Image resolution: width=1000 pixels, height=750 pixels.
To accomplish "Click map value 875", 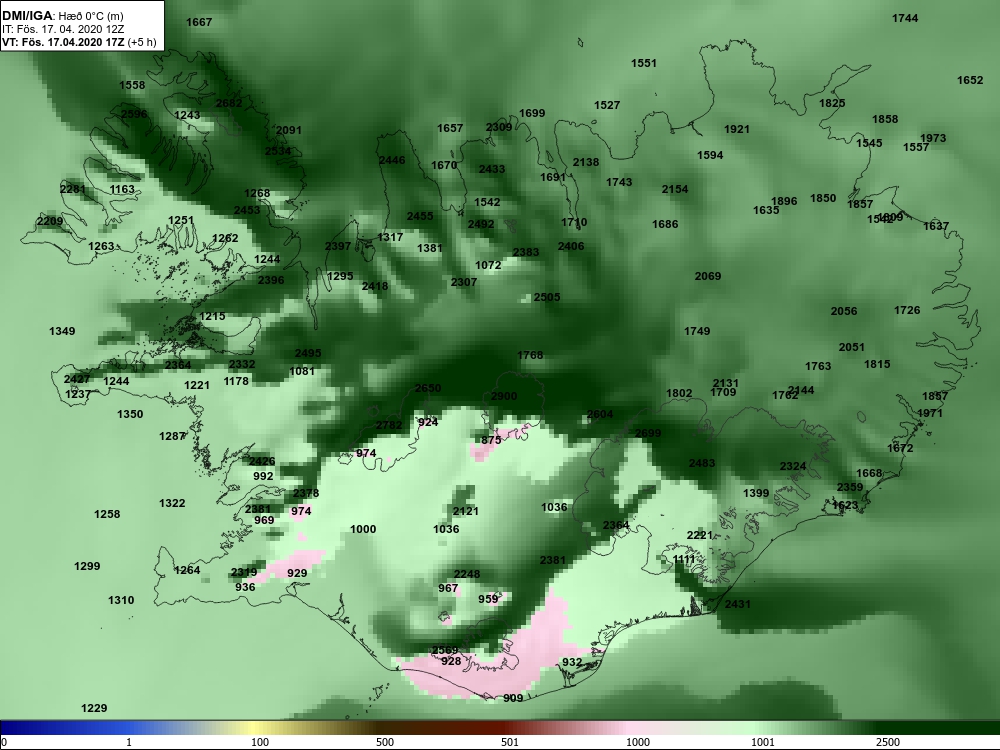I will 491,441.
